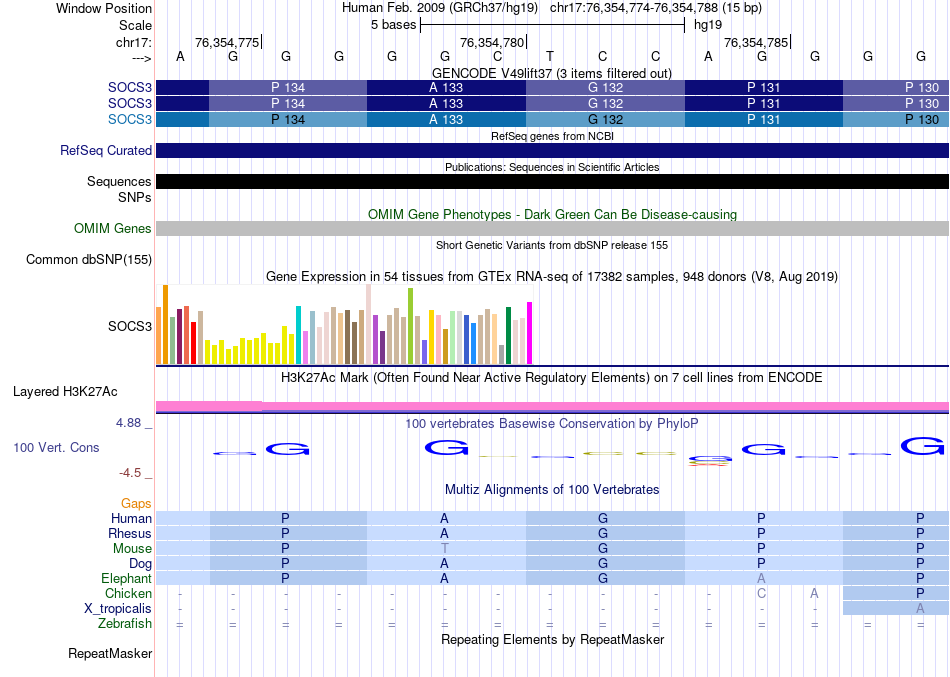The height and width of the screenshot is (677, 950).
Task: Click the X_tropicalis species label
Action: pos(118,609)
